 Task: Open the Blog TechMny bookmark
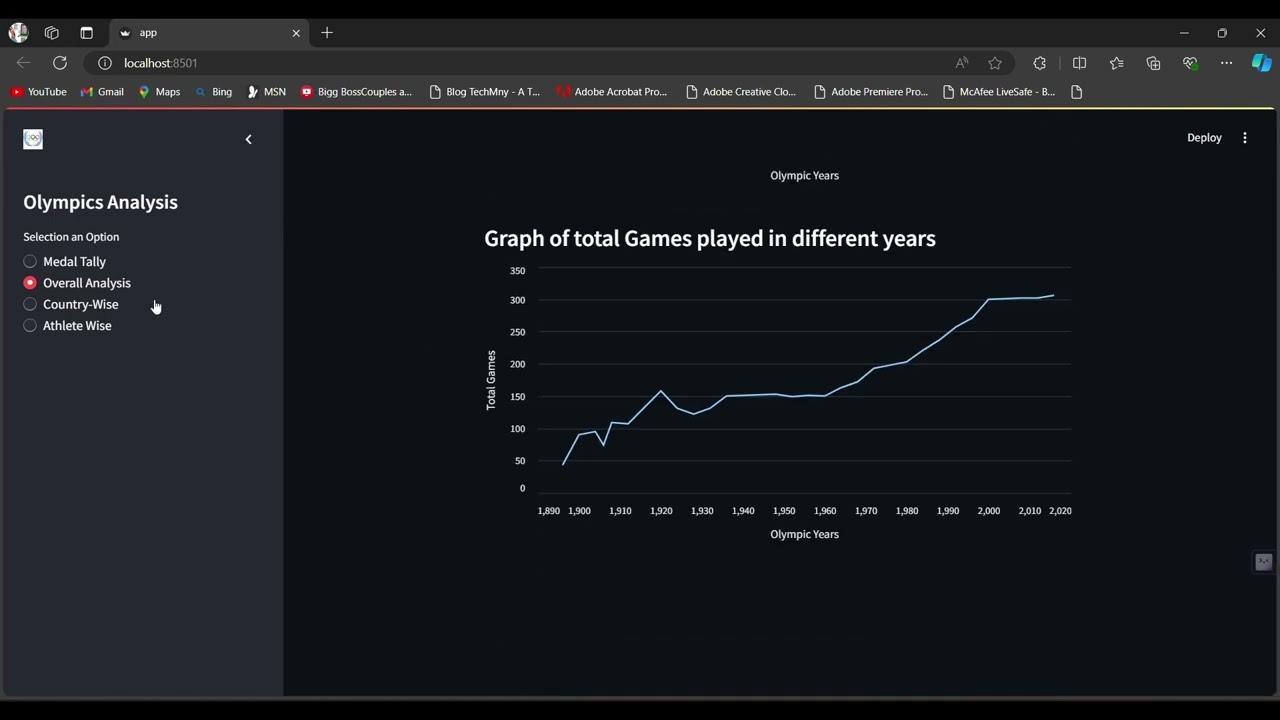[x=484, y=92]
